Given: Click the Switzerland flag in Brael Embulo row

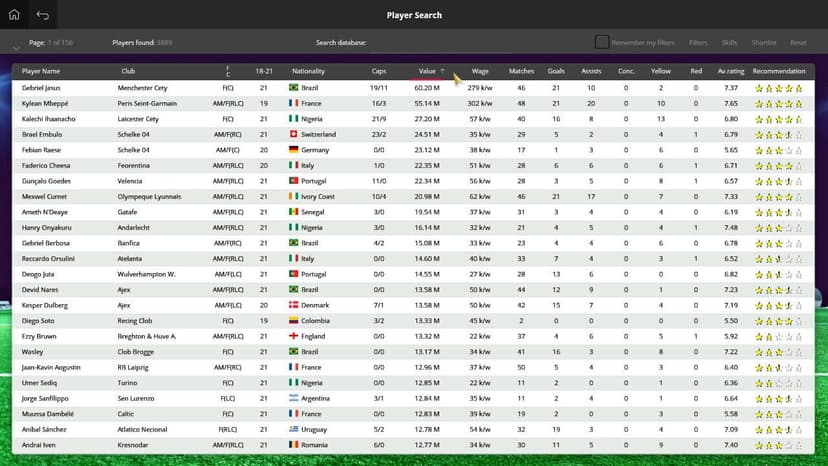Looking at the screenshot, I should coord(294,134).
